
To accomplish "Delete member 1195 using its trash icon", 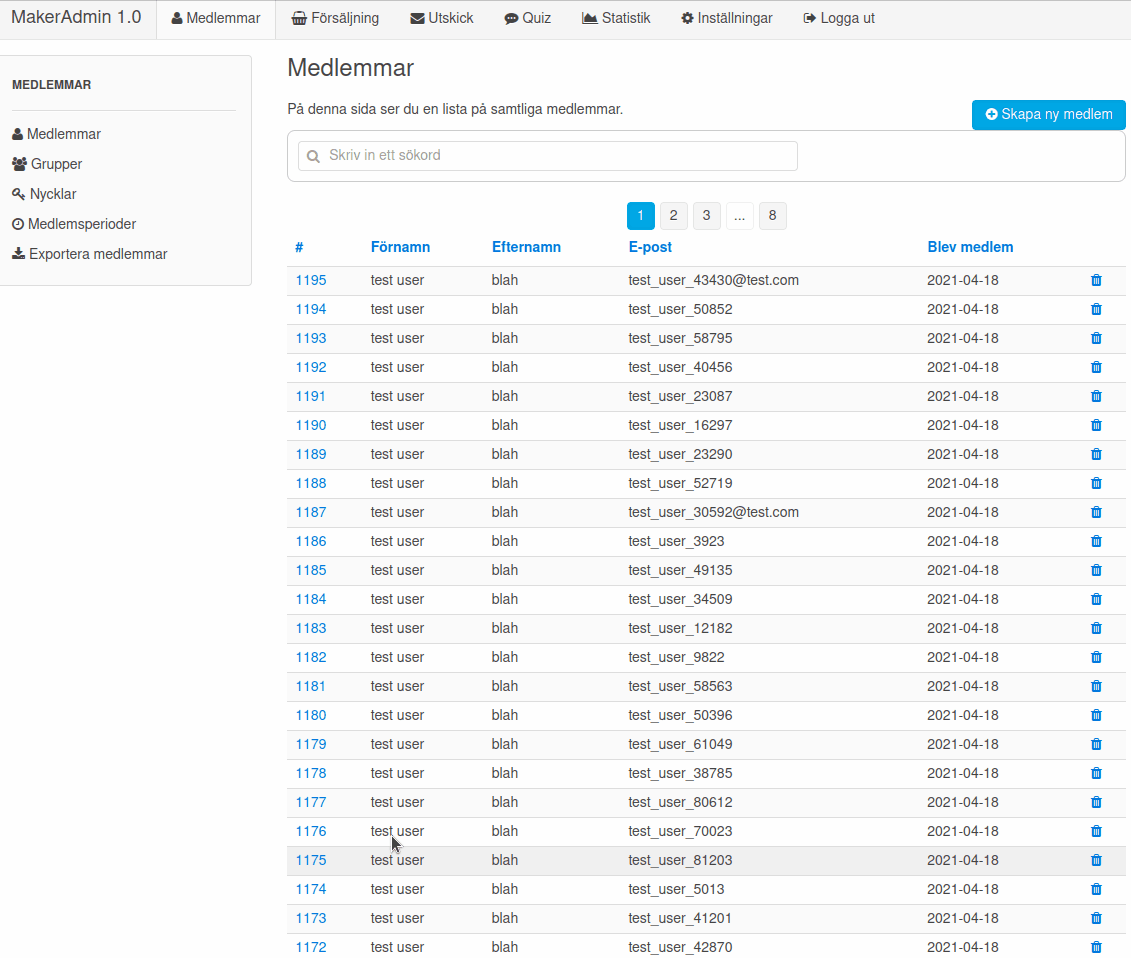I will point(1096,280).
